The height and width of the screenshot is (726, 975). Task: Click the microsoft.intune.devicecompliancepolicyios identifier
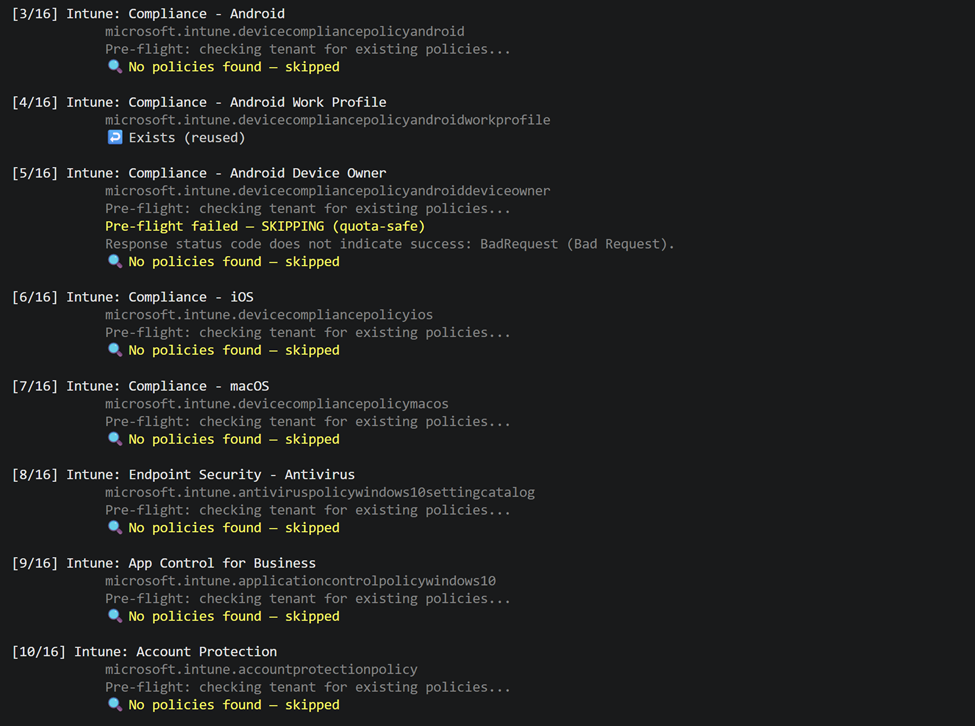tap(269, 315)
